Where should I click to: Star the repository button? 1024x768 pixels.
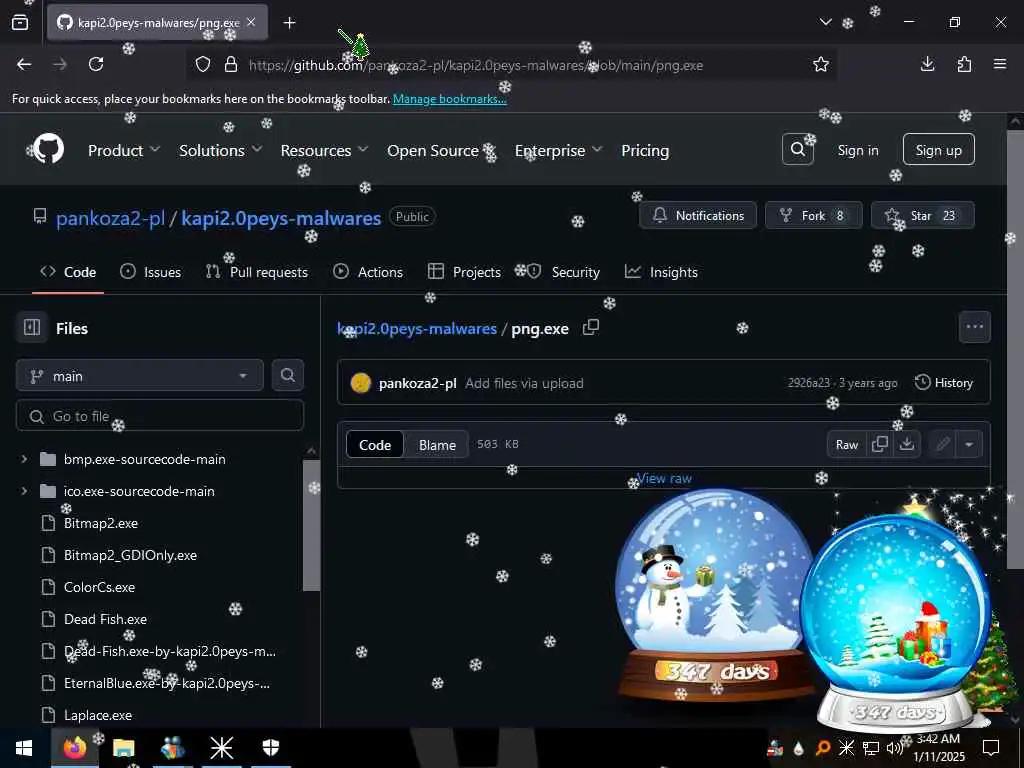coord(923,216)
